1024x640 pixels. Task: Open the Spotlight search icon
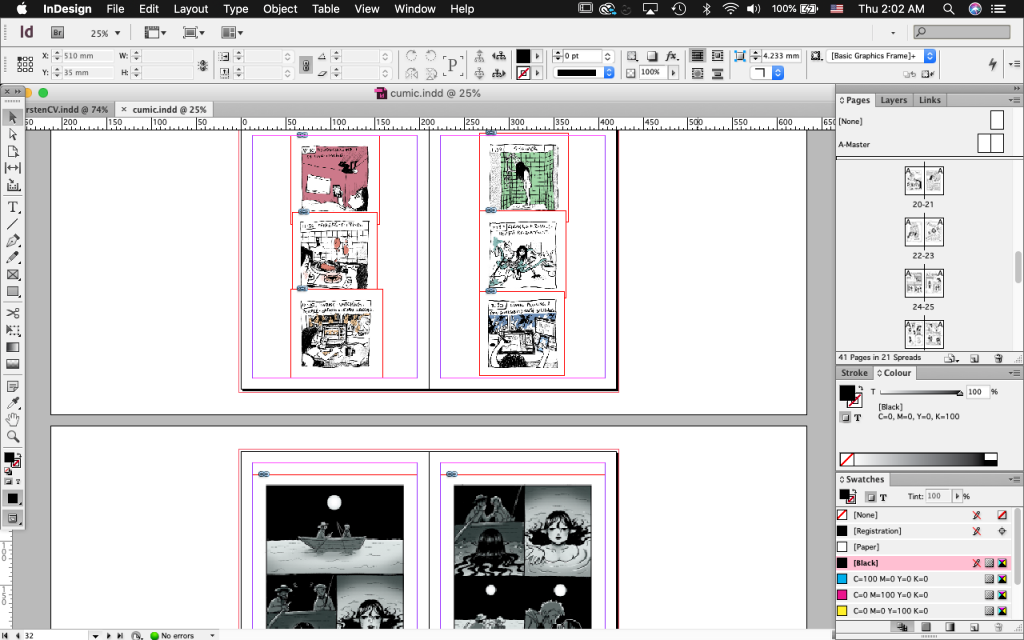click(949, 9)
